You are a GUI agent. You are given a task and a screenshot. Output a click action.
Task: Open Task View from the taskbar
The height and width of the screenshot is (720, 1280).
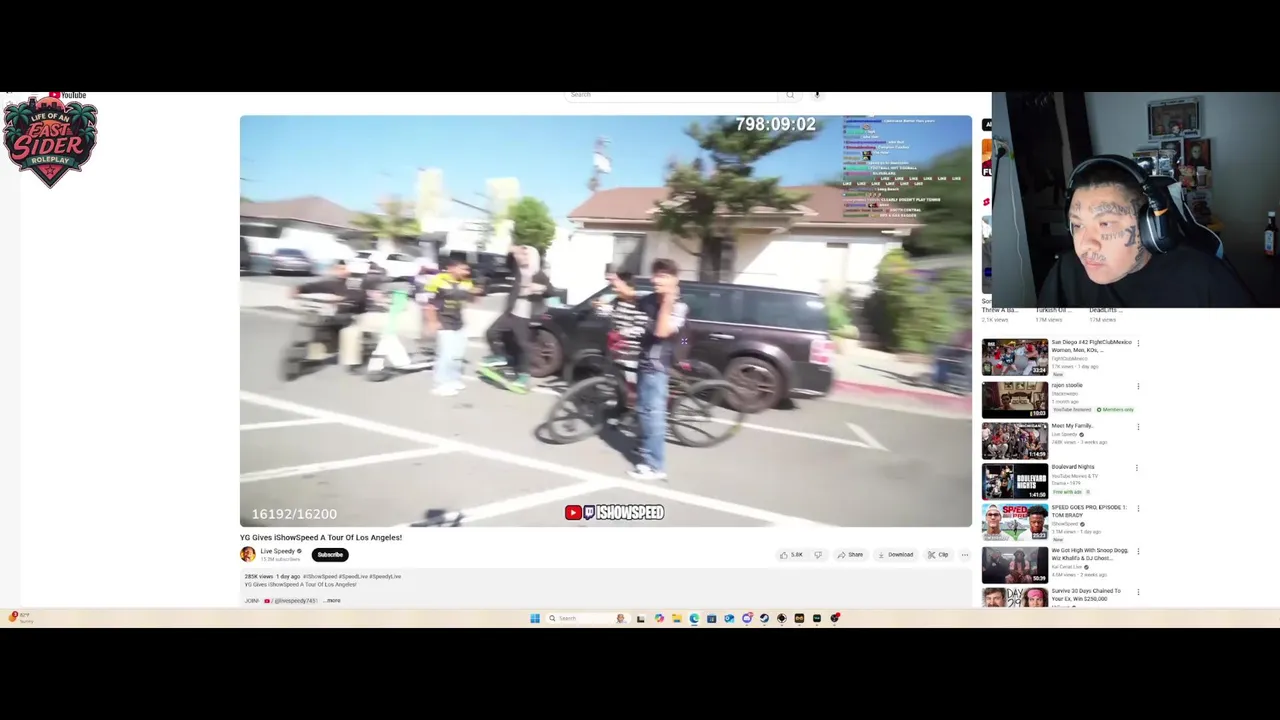pos(641,618)
